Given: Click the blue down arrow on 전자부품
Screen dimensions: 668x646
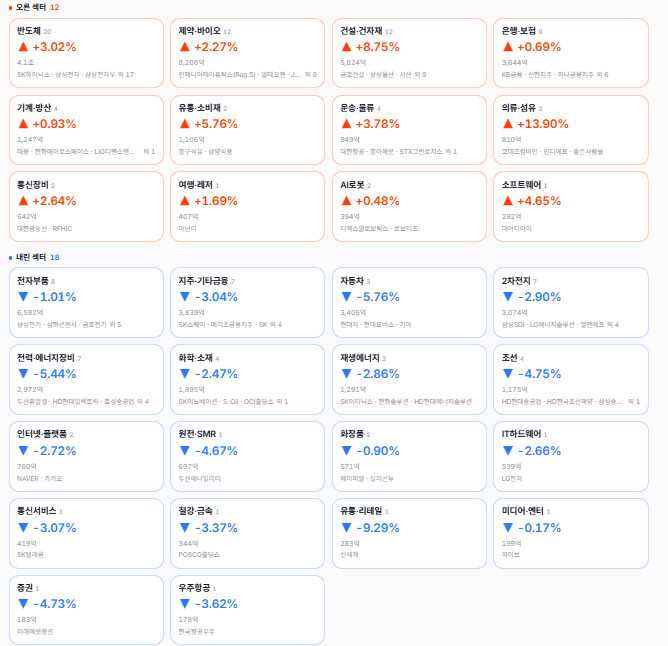Looking at the screenshot, I should coord(23,297).
